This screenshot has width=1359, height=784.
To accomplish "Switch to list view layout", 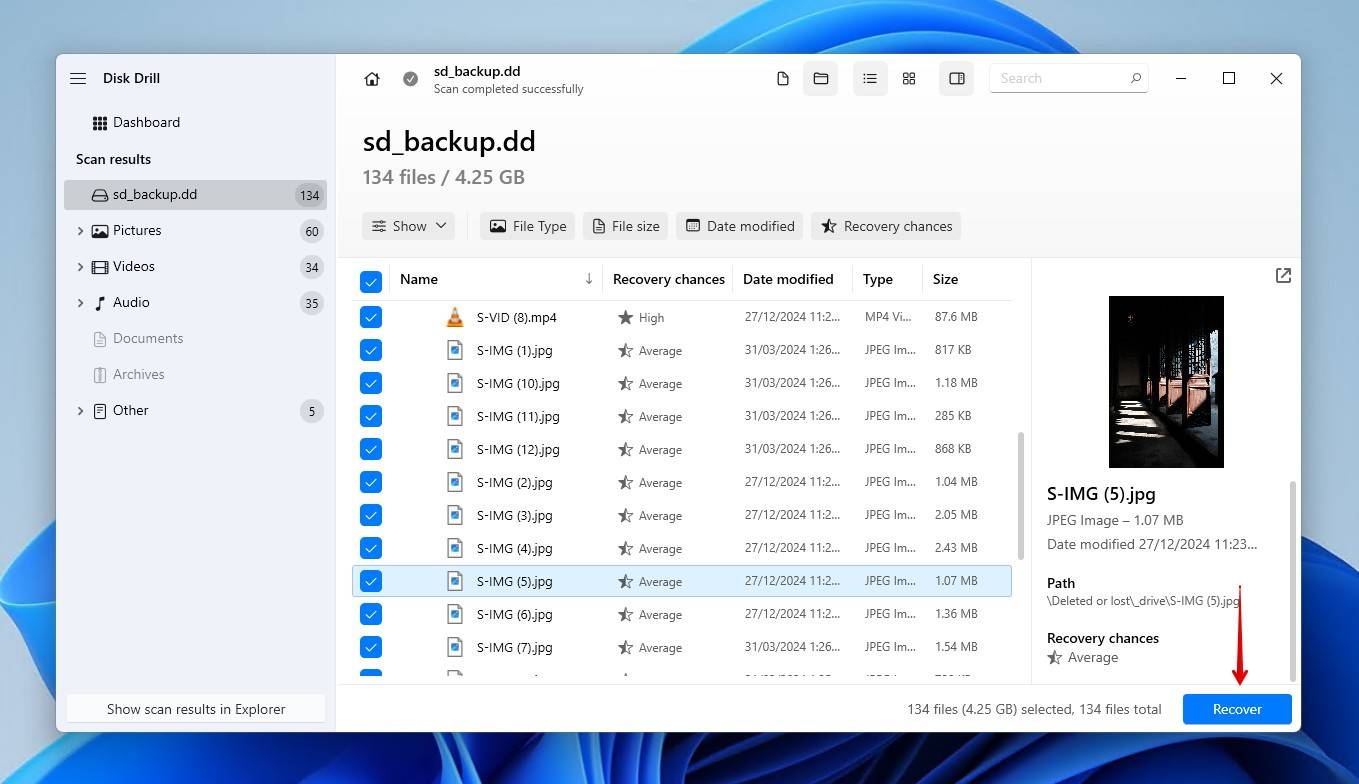I will [x=869, y=78].
